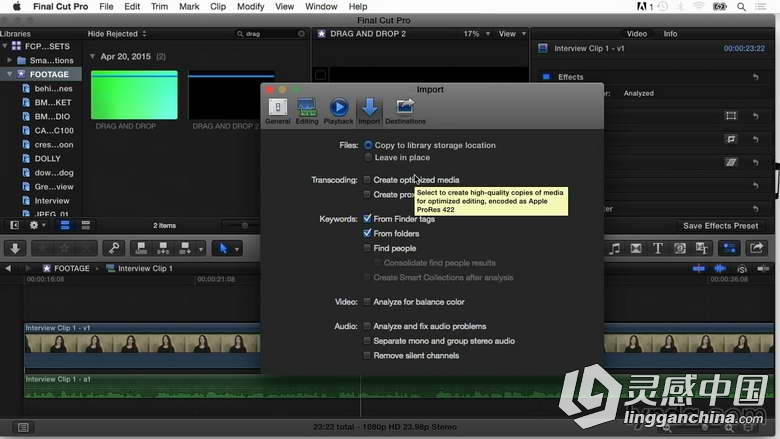Click the Crop control icon in inspector

[731, 139]
